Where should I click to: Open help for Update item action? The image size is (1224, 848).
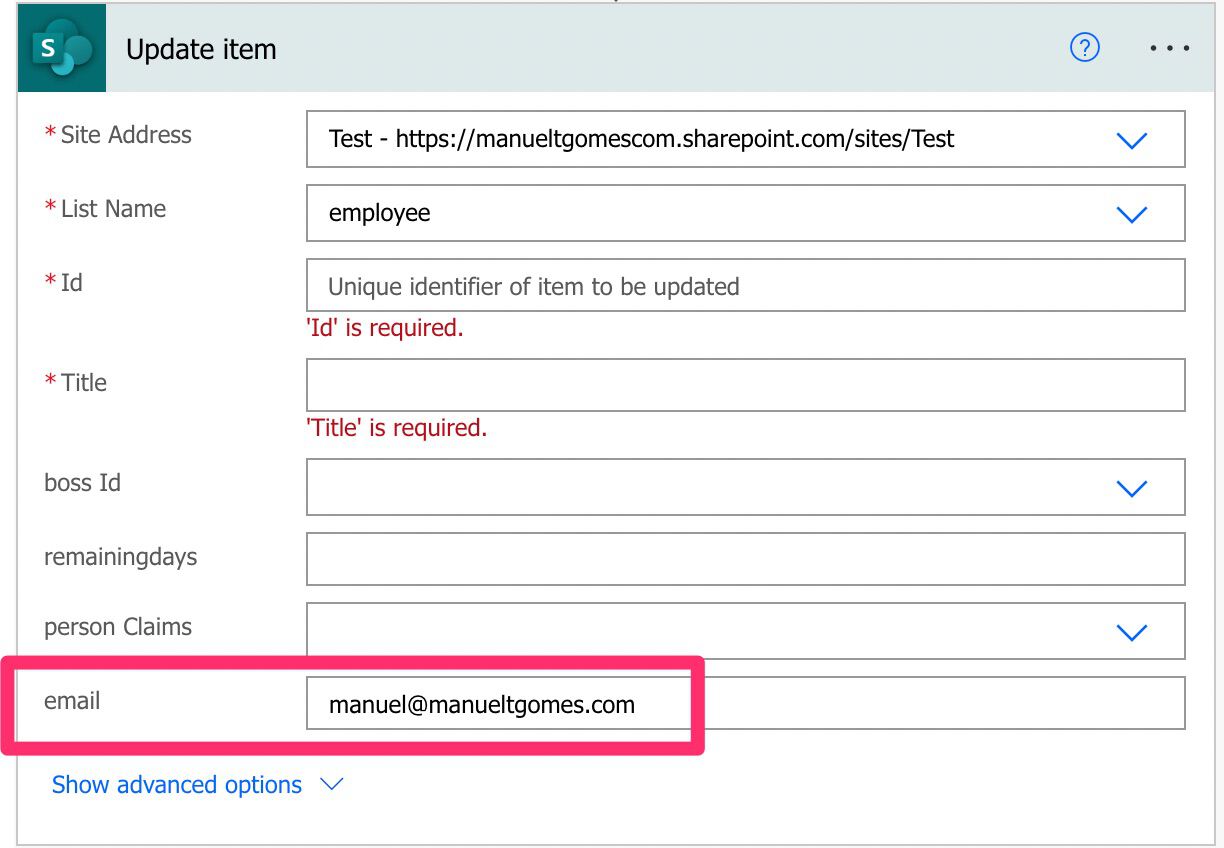tap(1085, 47)
